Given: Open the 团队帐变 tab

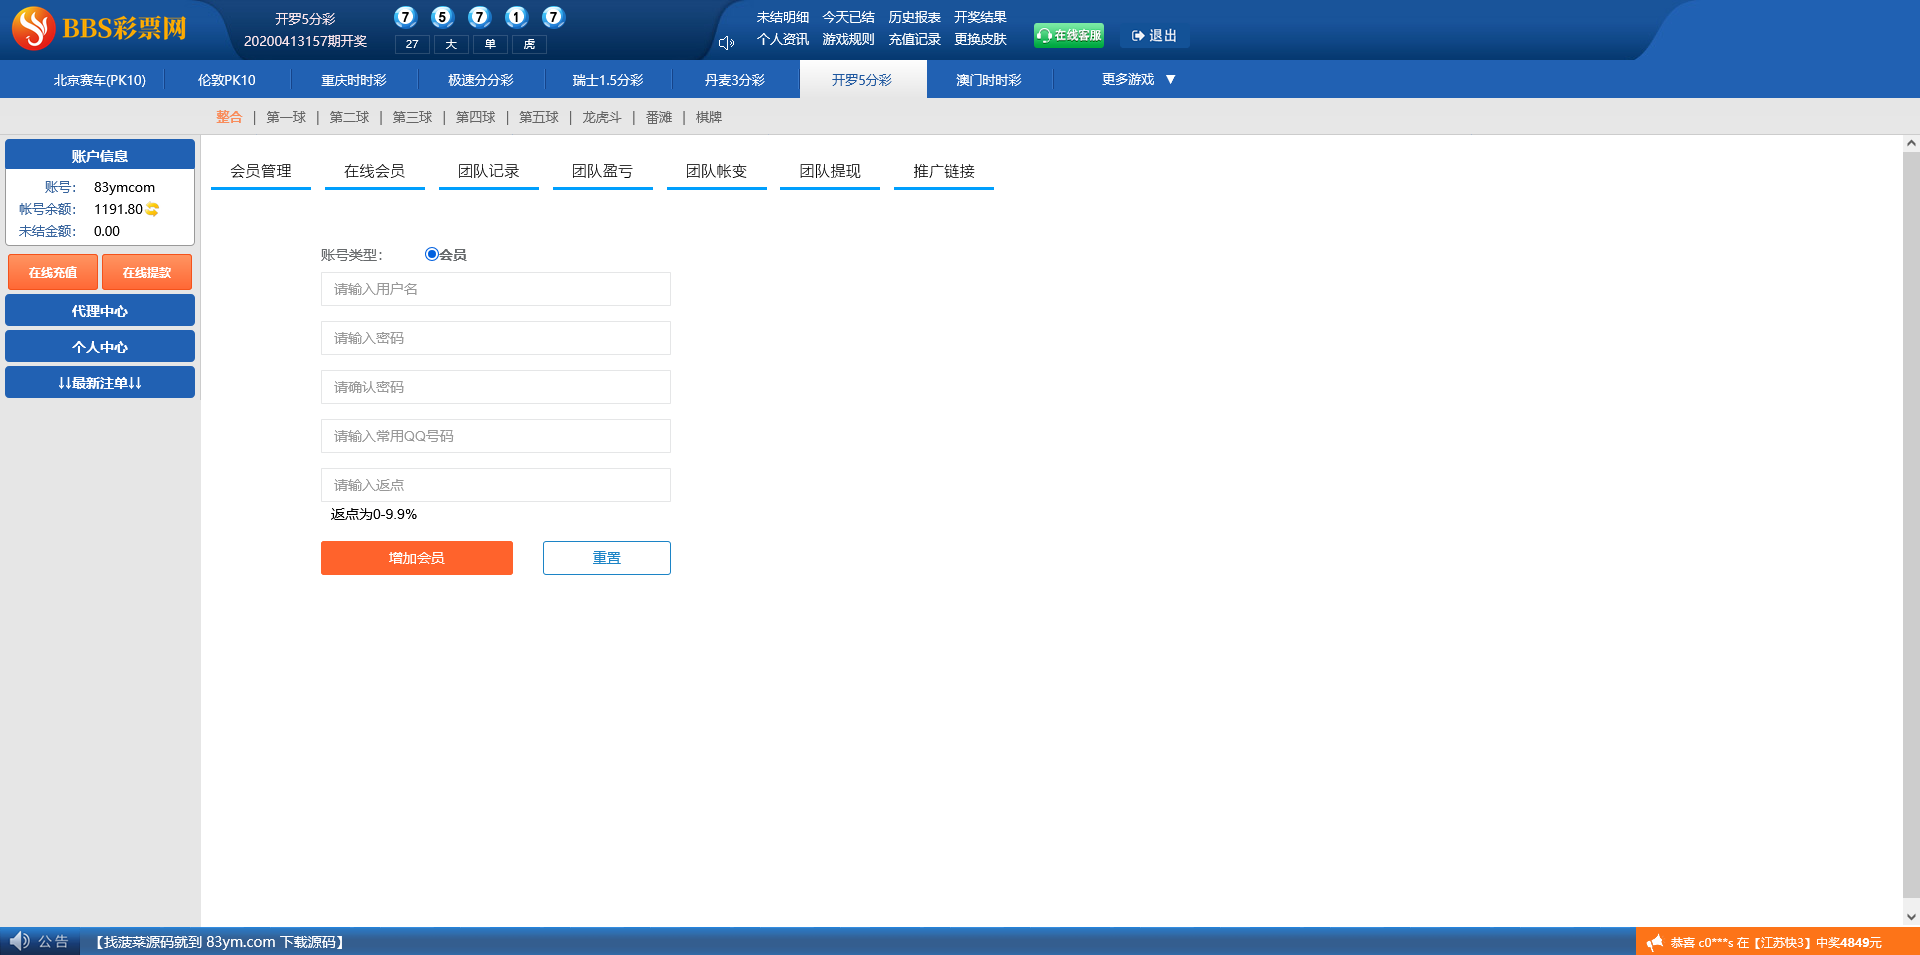Looking at the screenshot, I should click(x=717, y=171).
